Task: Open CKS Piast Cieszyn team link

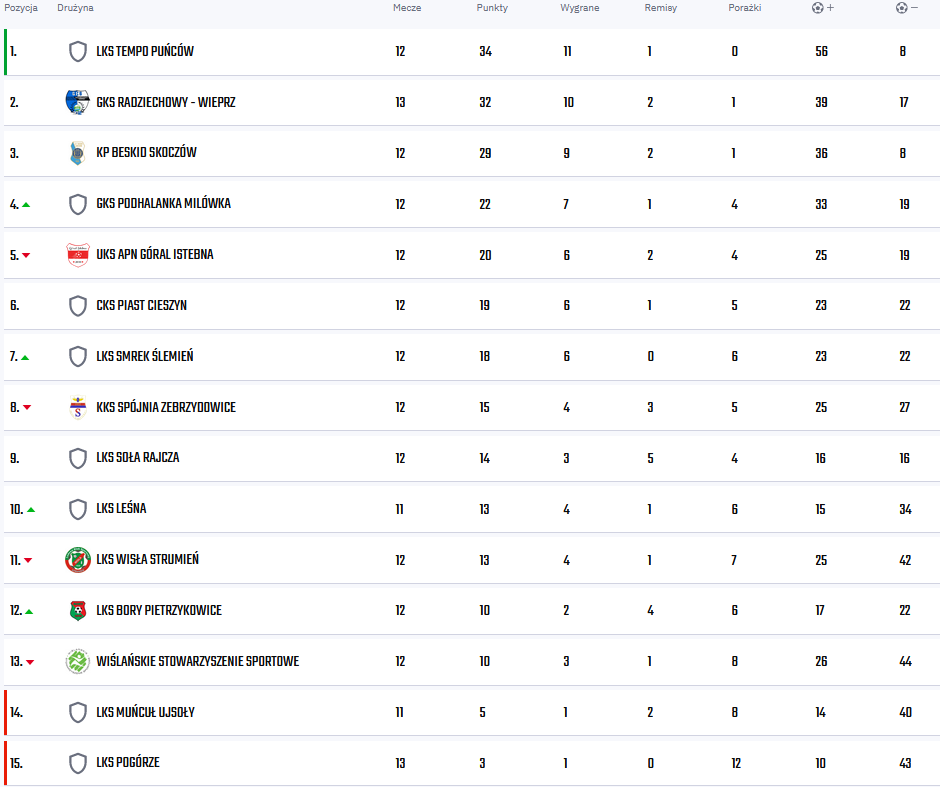Action: click(141, 306)
